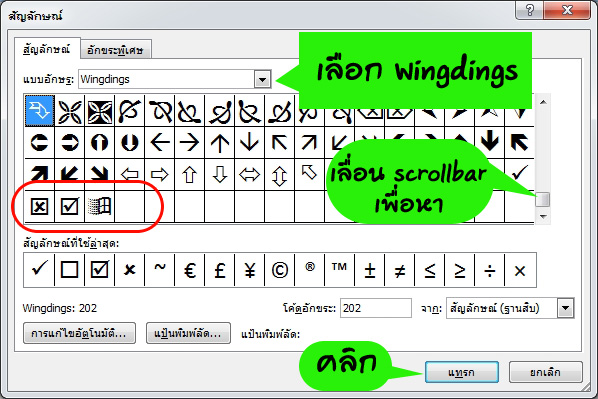Pick the check mark from recently used symbols

click(39, 270)
